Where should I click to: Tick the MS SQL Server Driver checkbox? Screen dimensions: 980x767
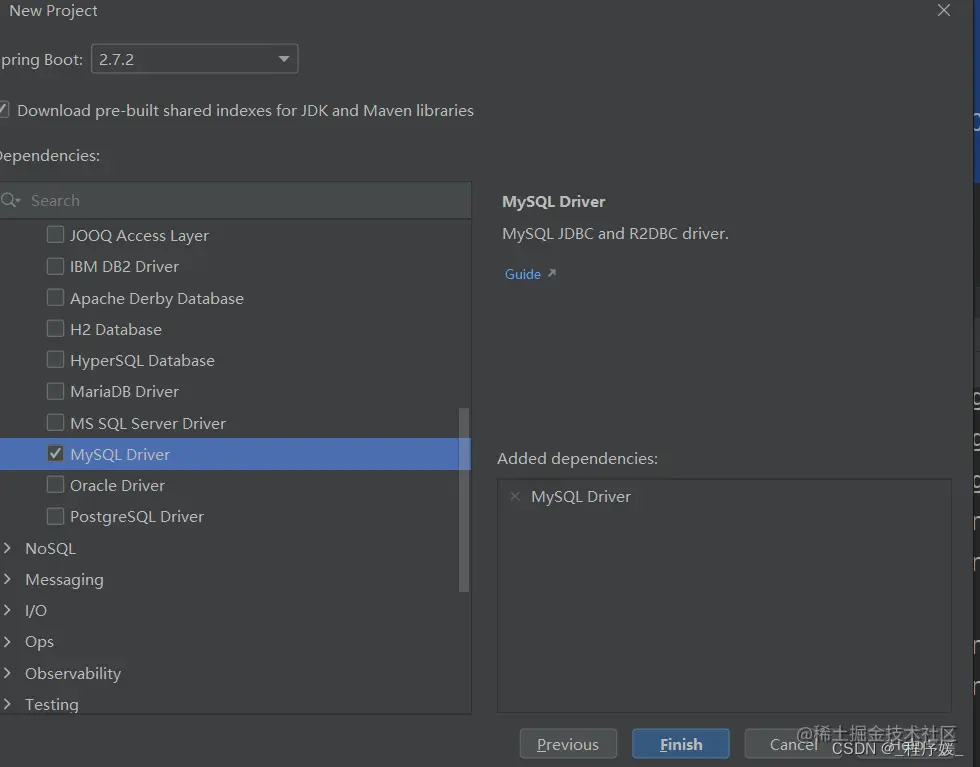tap(55, 423)
